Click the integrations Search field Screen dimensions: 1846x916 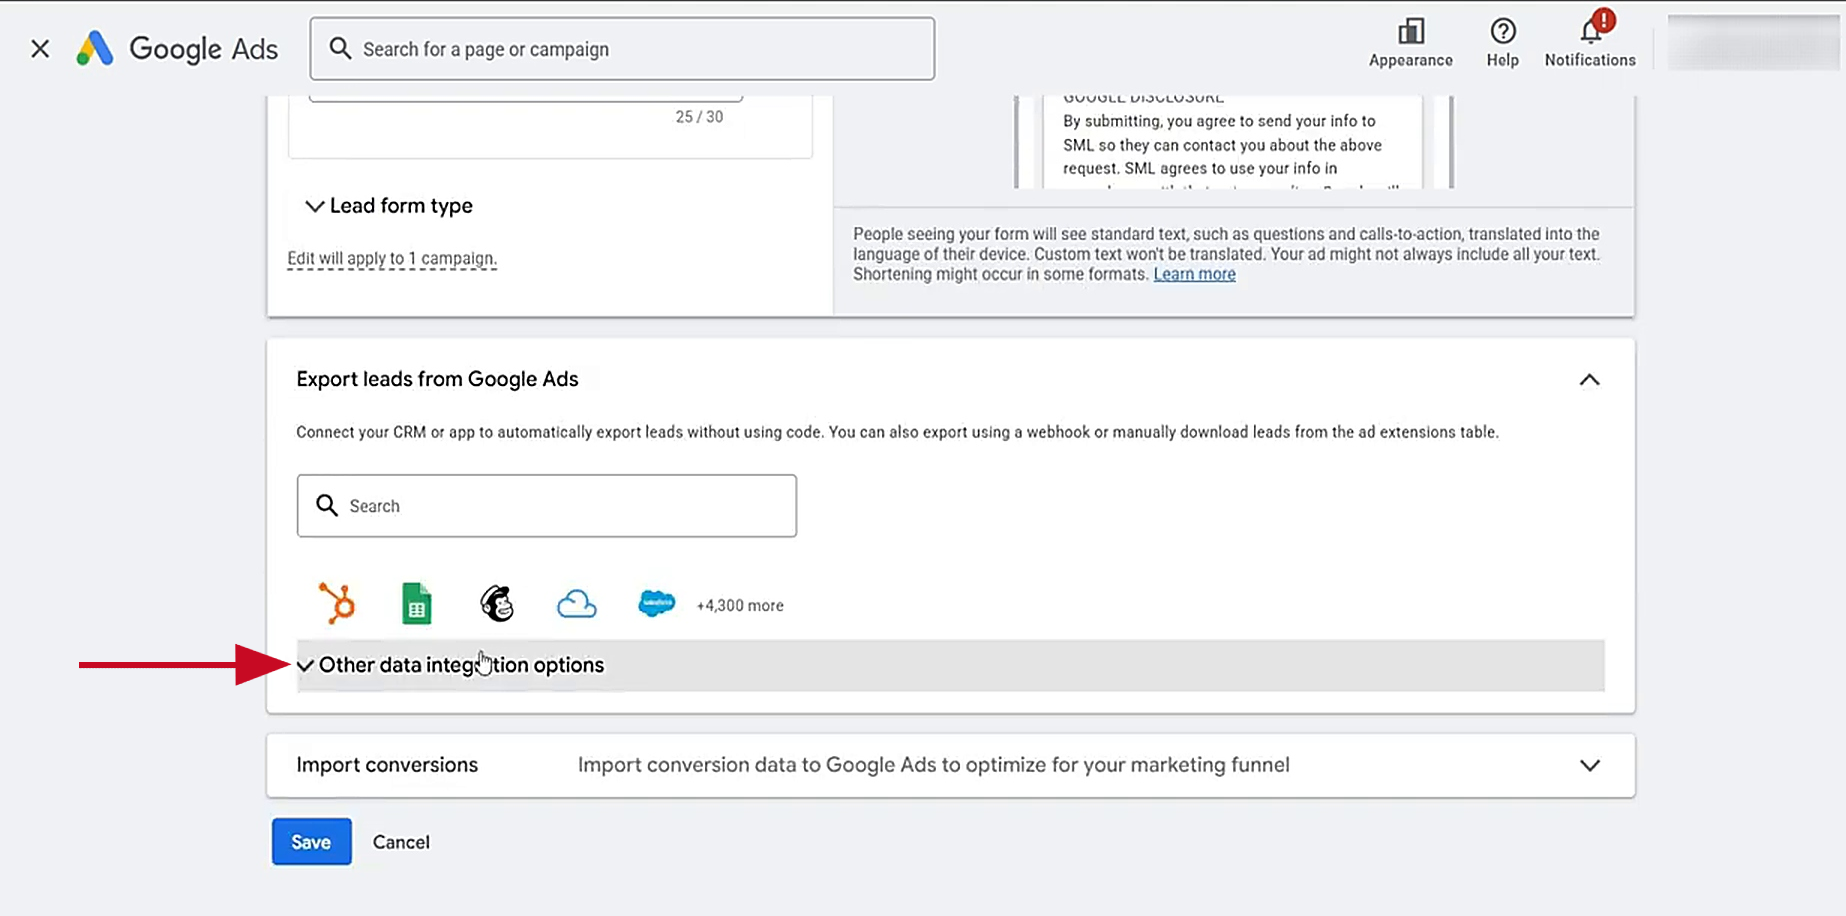point(546,506)
